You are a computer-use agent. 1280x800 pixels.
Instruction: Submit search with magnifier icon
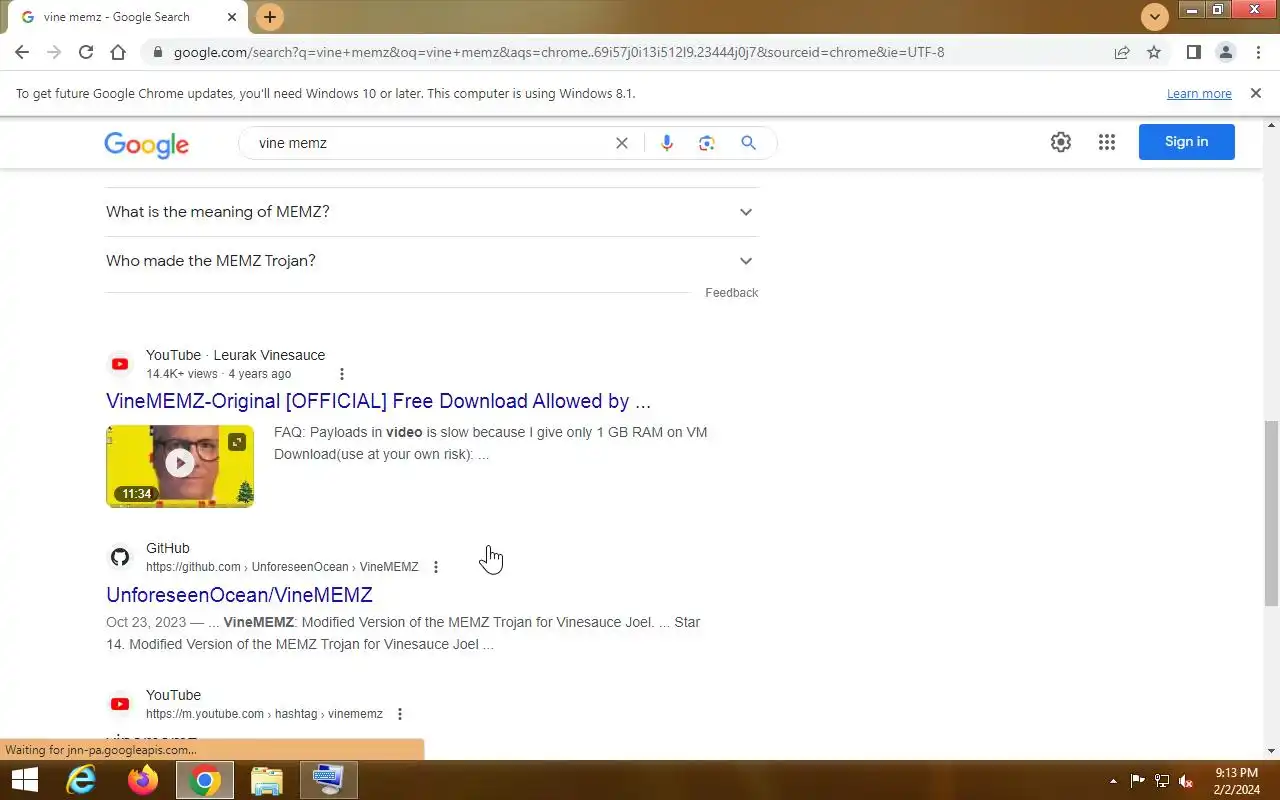(x=748, y=143)
